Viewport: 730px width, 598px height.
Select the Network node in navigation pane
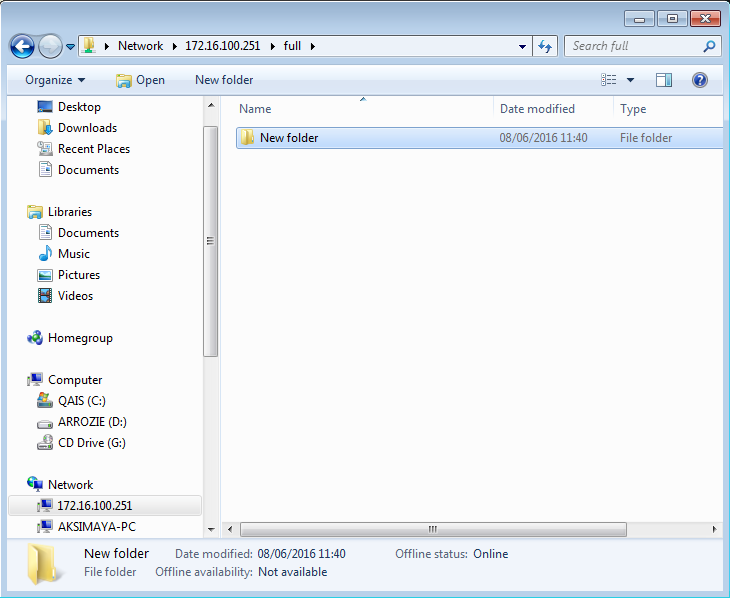click(70, 484)
